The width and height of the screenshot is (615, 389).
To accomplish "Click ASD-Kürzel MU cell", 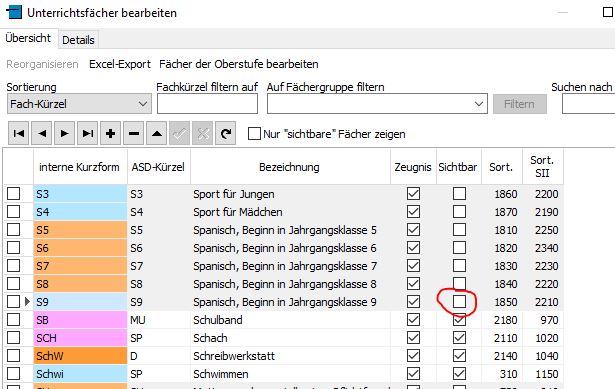I will (159, 320).
